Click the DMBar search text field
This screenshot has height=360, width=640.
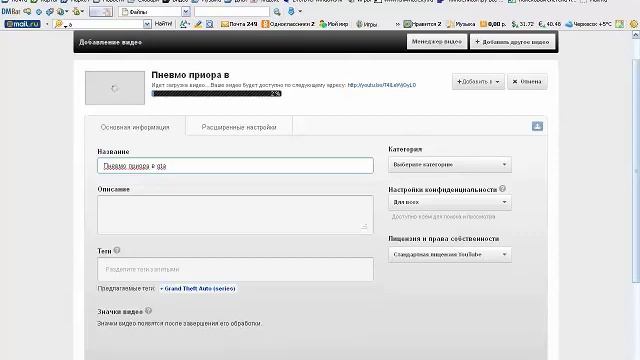[x=231, y=11]
